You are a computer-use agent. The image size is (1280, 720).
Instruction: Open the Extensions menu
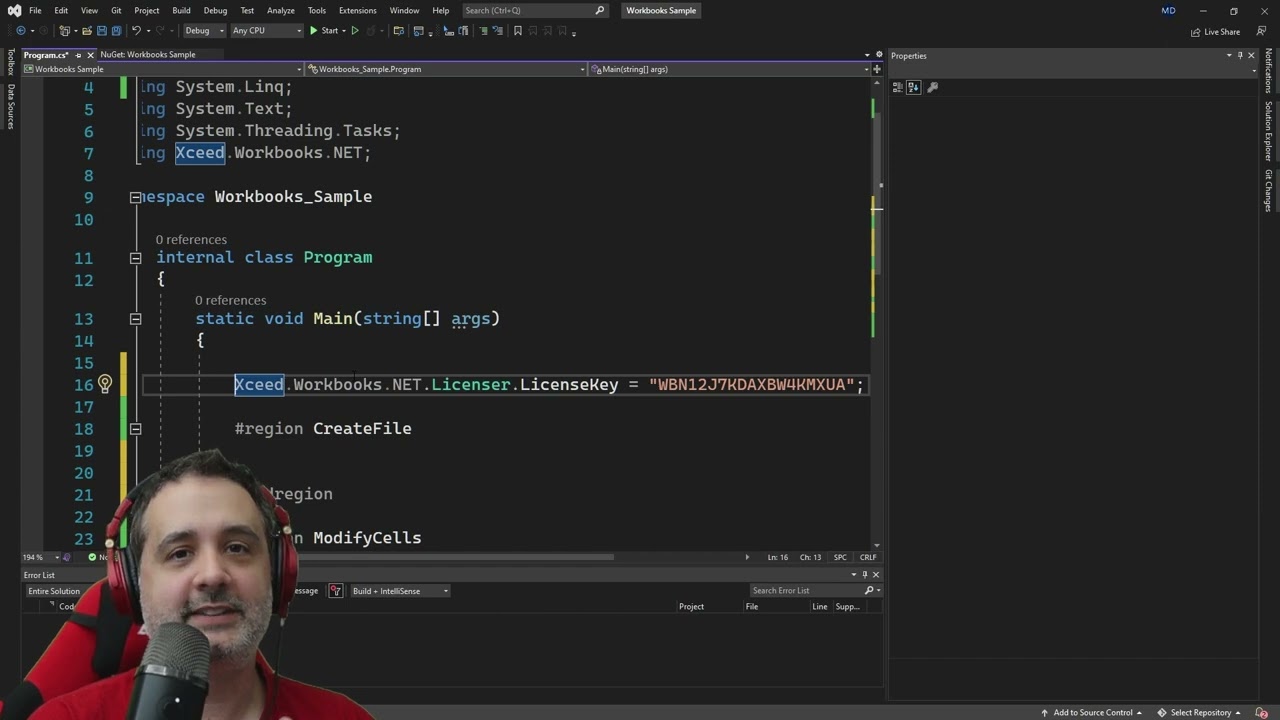click(357, 10)
